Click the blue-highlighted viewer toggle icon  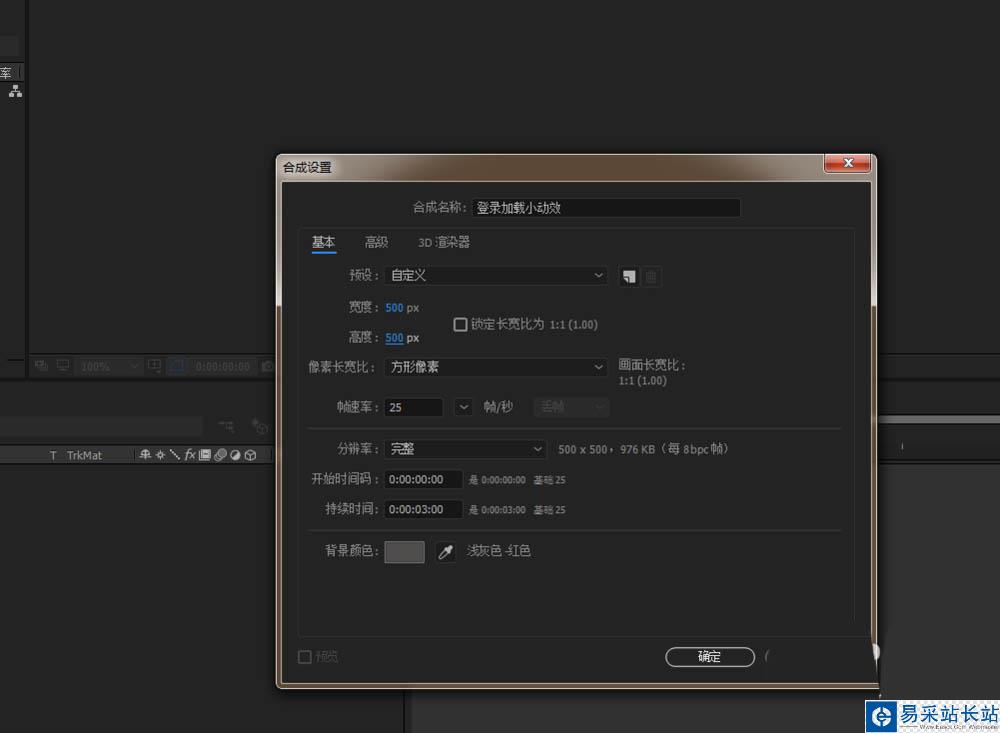tap(177, 366)
